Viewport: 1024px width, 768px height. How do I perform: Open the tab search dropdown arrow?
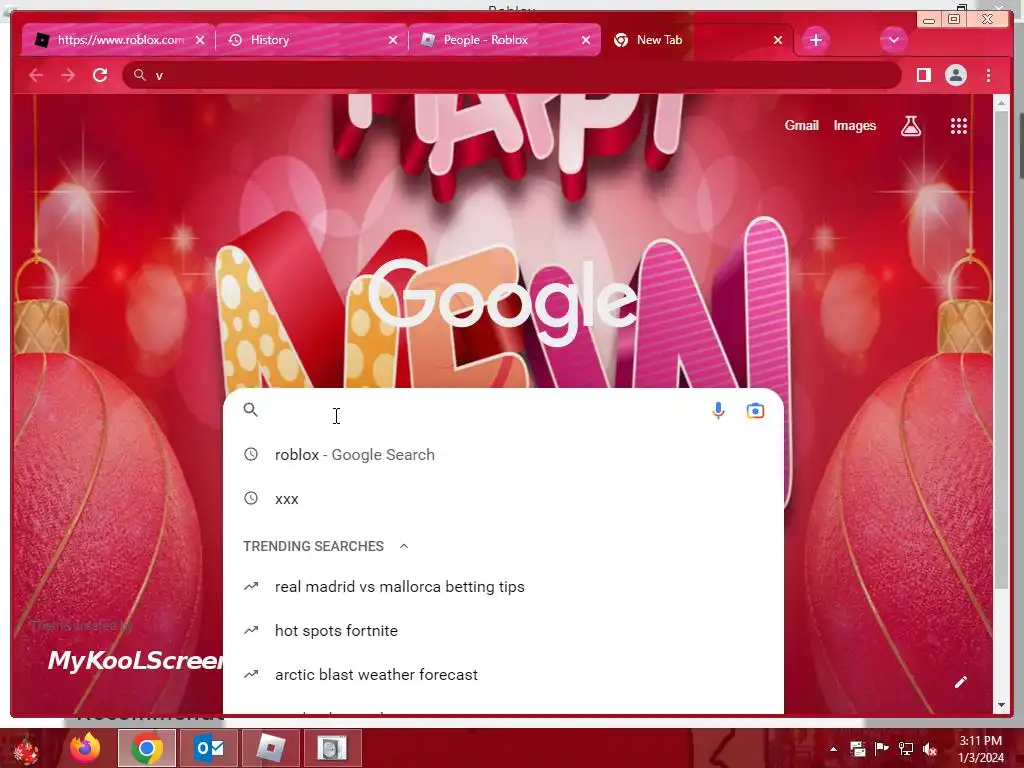pyautogui.click(x=893, y=40)
